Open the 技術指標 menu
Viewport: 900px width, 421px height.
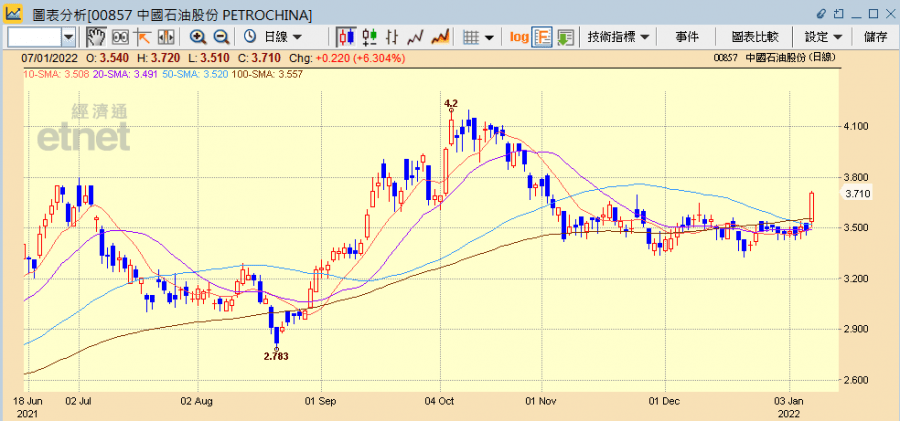pos(618,37)
